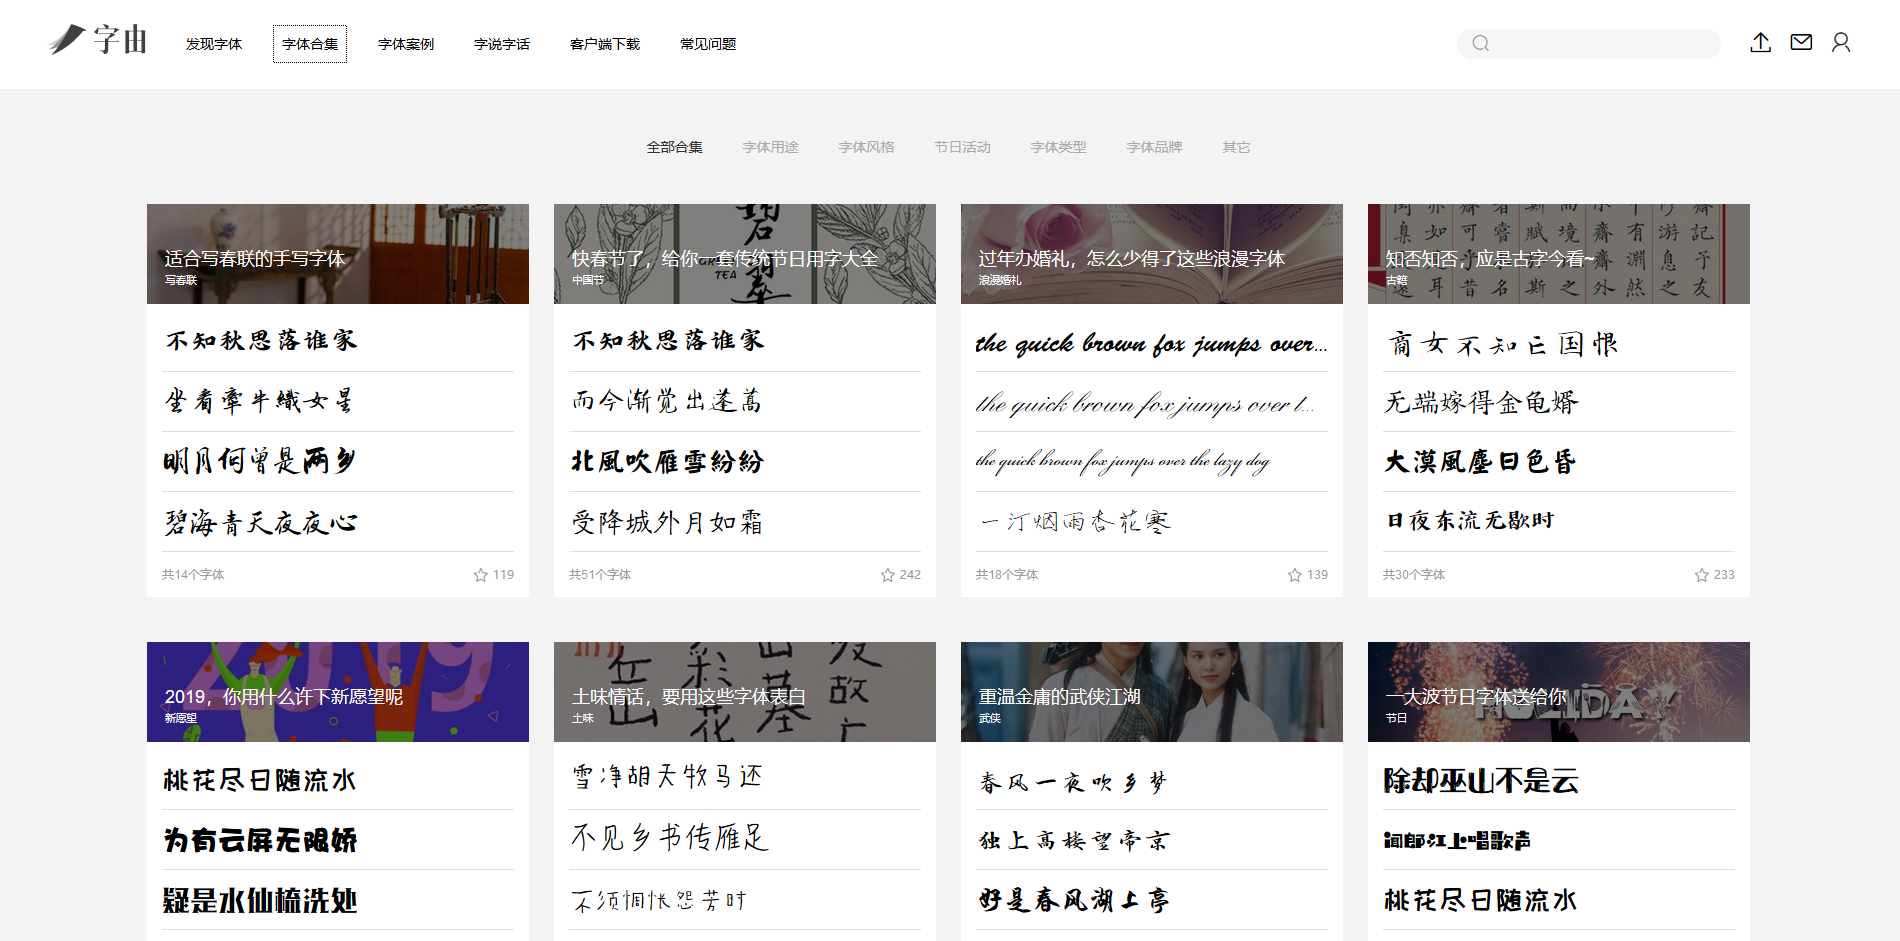Switch to the 其它 filter tab
Viewport: 1900px width, 941px height.
(x=1237, y=147)
